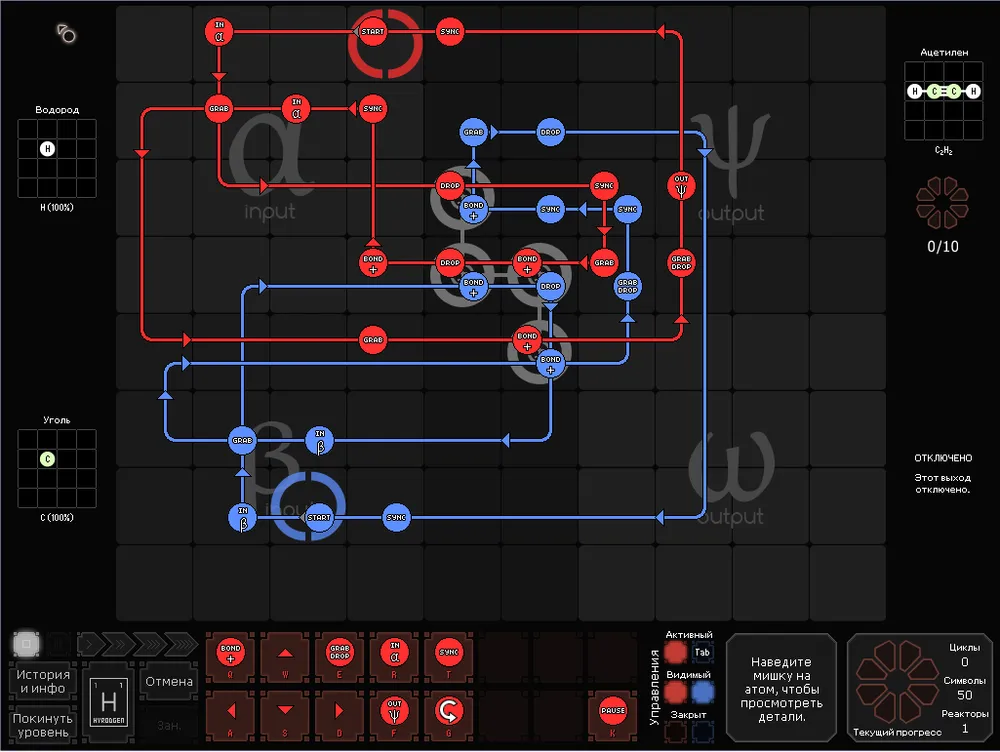Pick the Grab/Drop instruction tool
Image resolution: width=1000 pixels, height=752 pixels.
[x=339, y=653]
